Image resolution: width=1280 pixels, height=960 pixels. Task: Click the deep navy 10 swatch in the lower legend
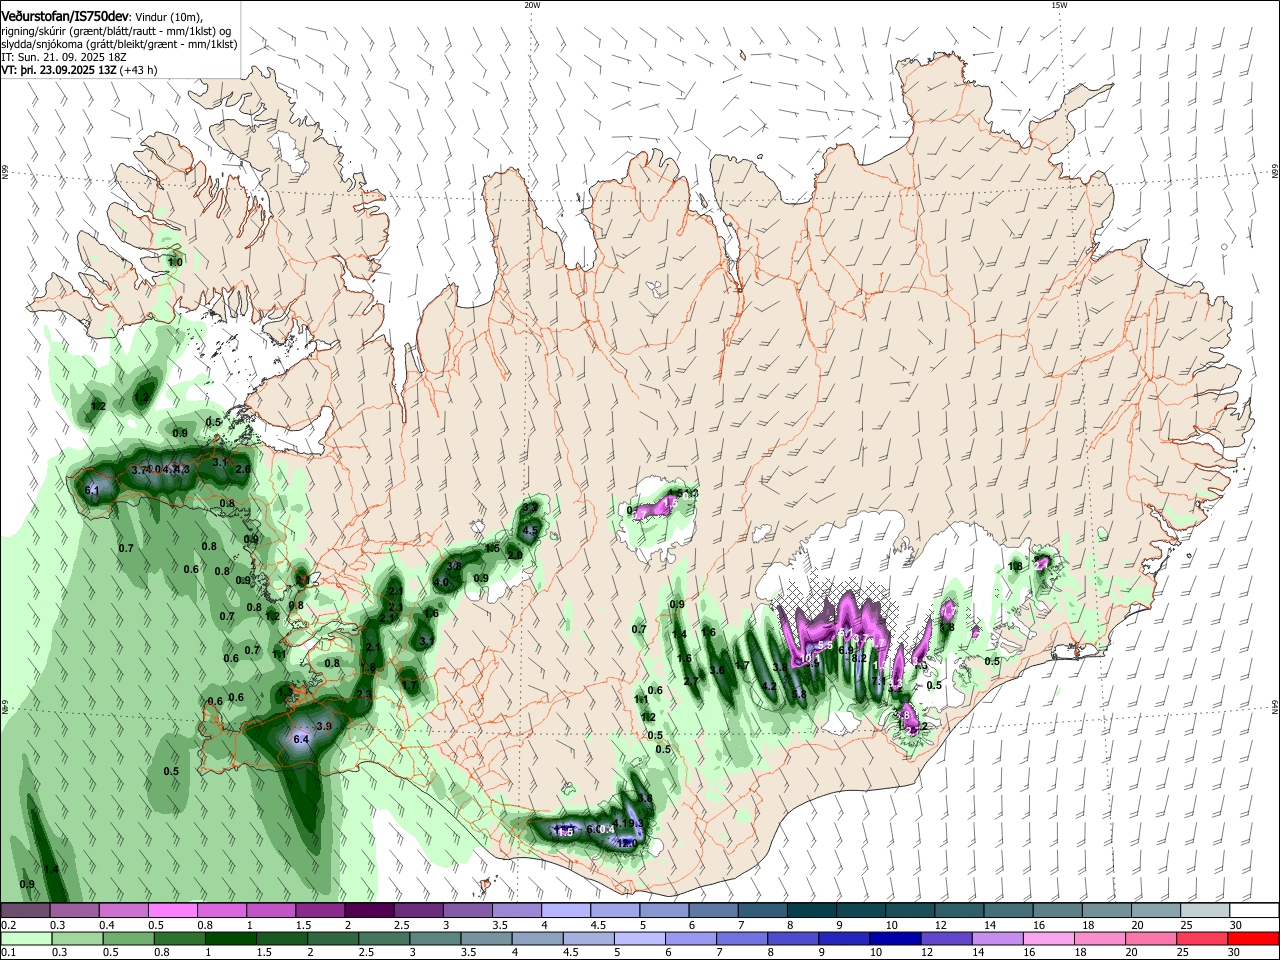[x=896, y=938]
